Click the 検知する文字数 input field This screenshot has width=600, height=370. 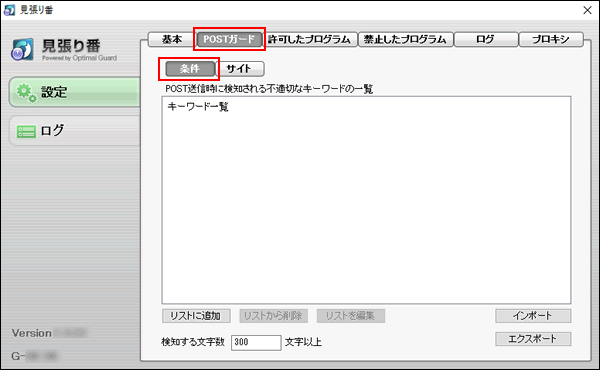256,342
